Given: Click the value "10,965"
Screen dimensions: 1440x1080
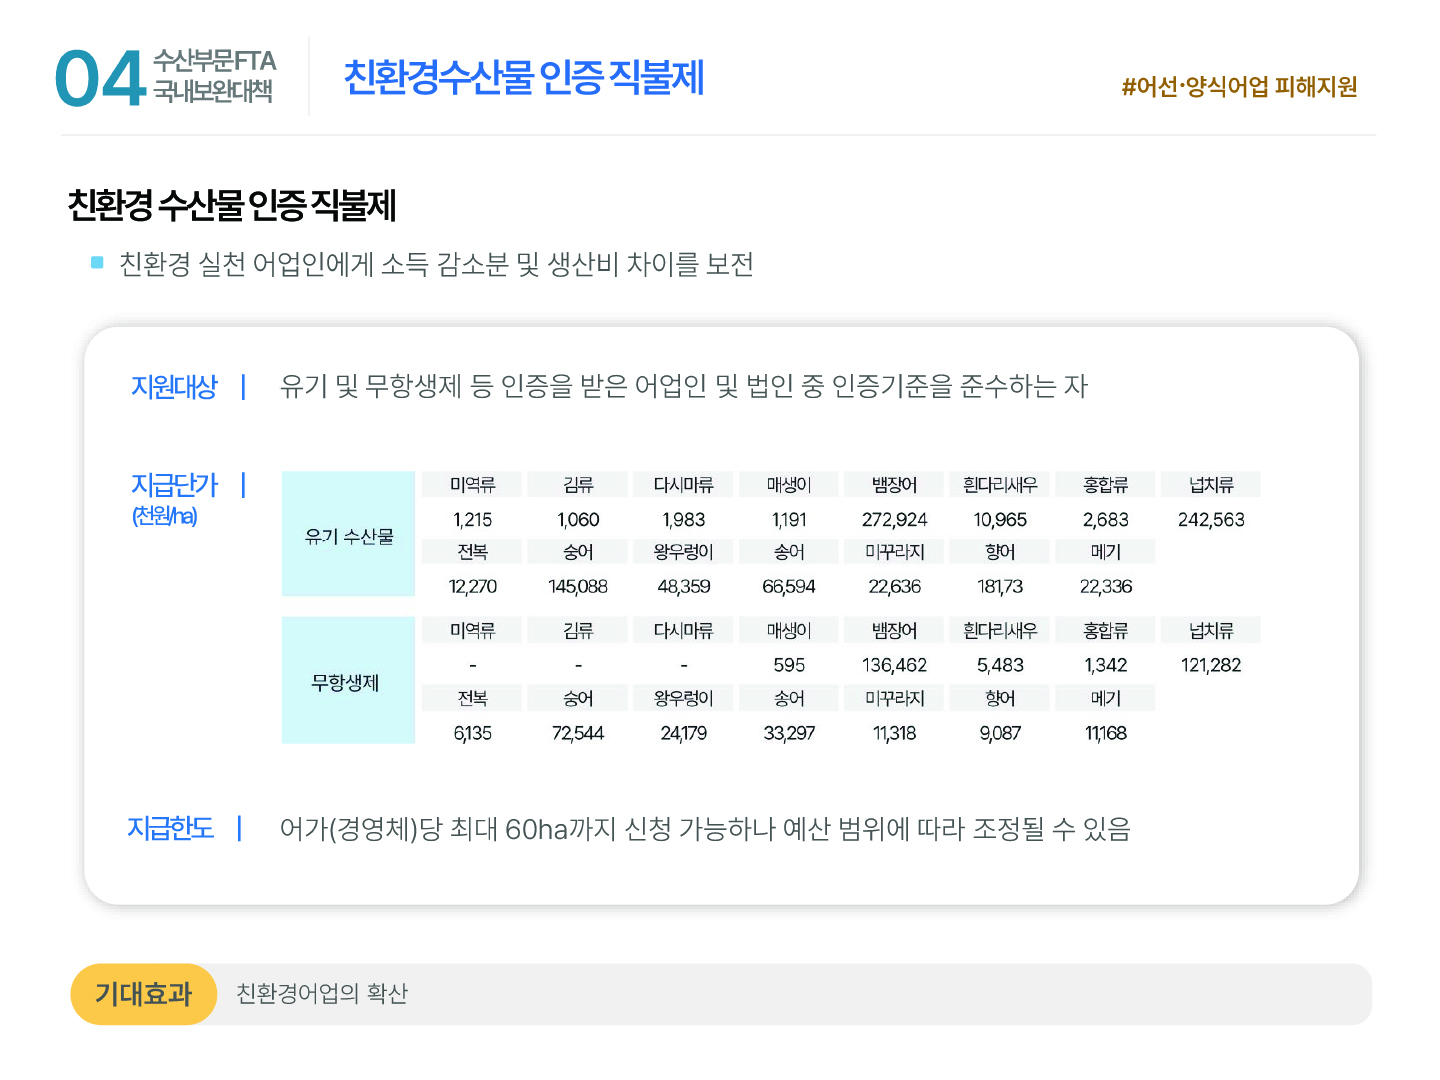Looking at the screenshot, I should pyautogui.click(x=1000, y=520).
